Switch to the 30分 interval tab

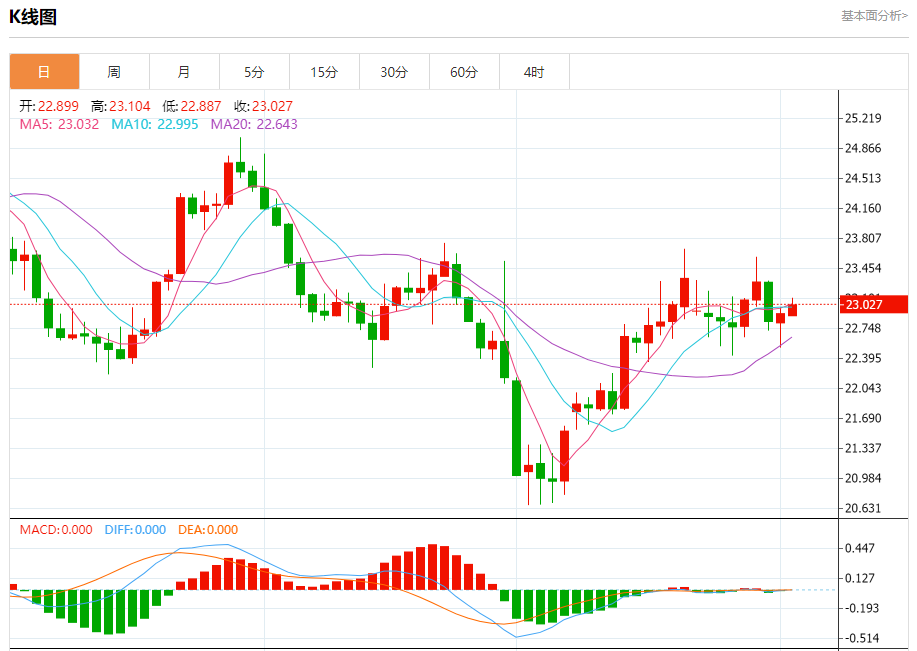(394, 72)
